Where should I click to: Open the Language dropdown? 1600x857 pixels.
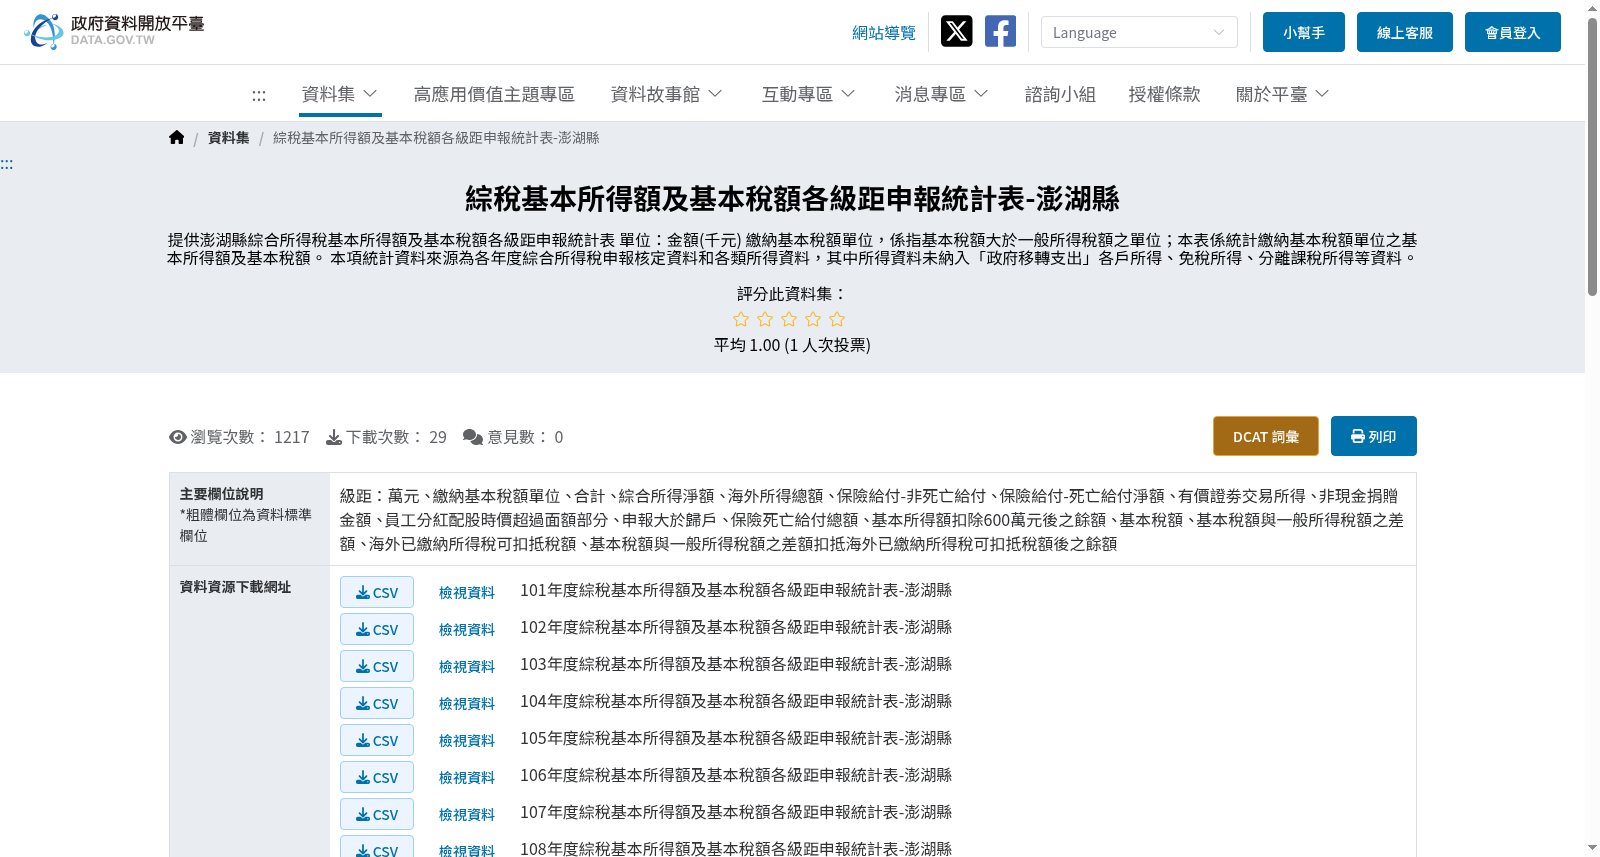coord(1139,32)
